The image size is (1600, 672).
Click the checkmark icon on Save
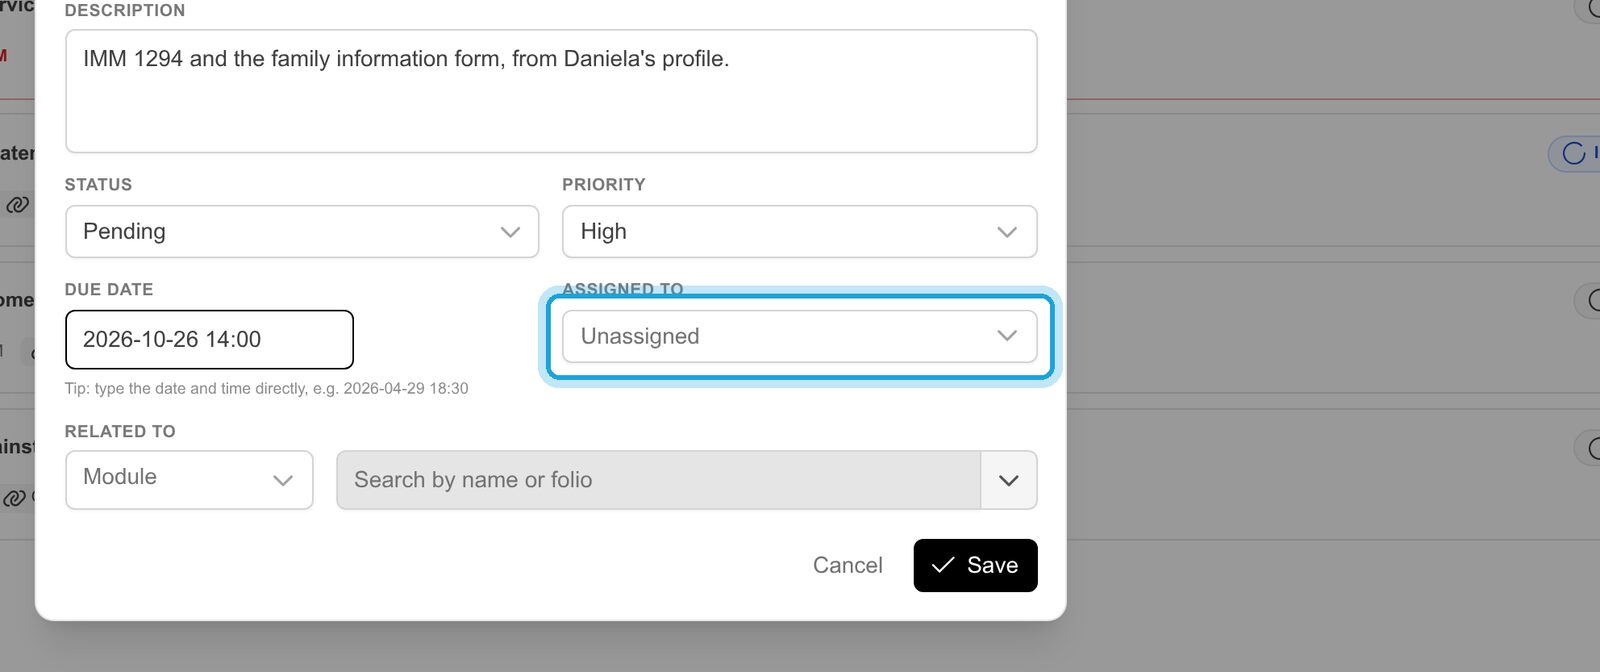pyautogui.click(x=942, y=565)
